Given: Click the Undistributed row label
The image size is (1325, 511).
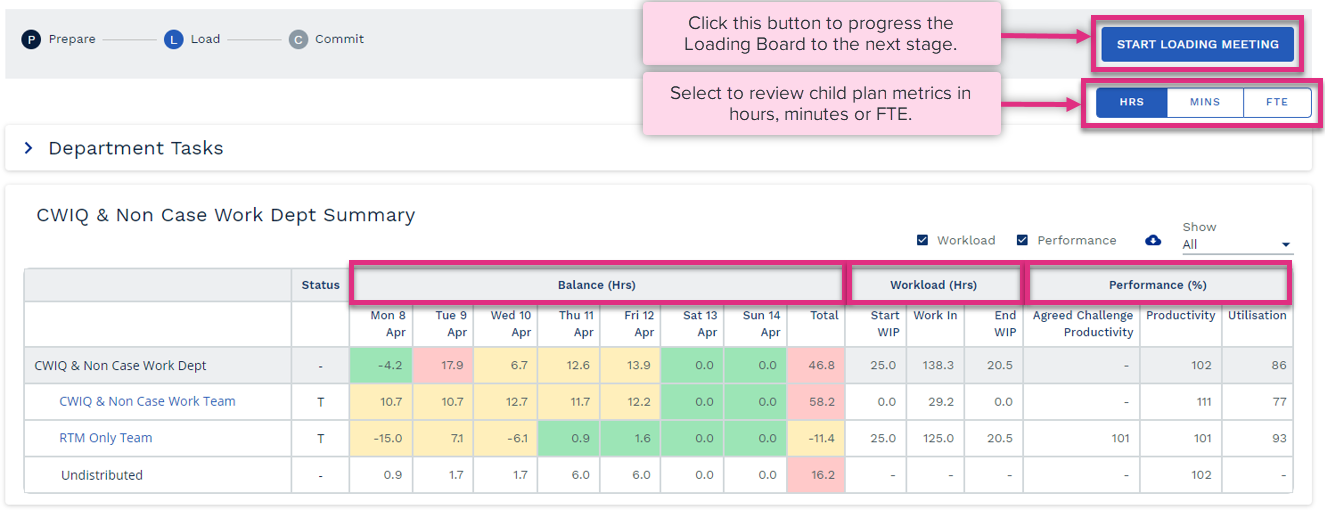Looking at the screenshot, I should pyautogui.click(x=102, y=475).
